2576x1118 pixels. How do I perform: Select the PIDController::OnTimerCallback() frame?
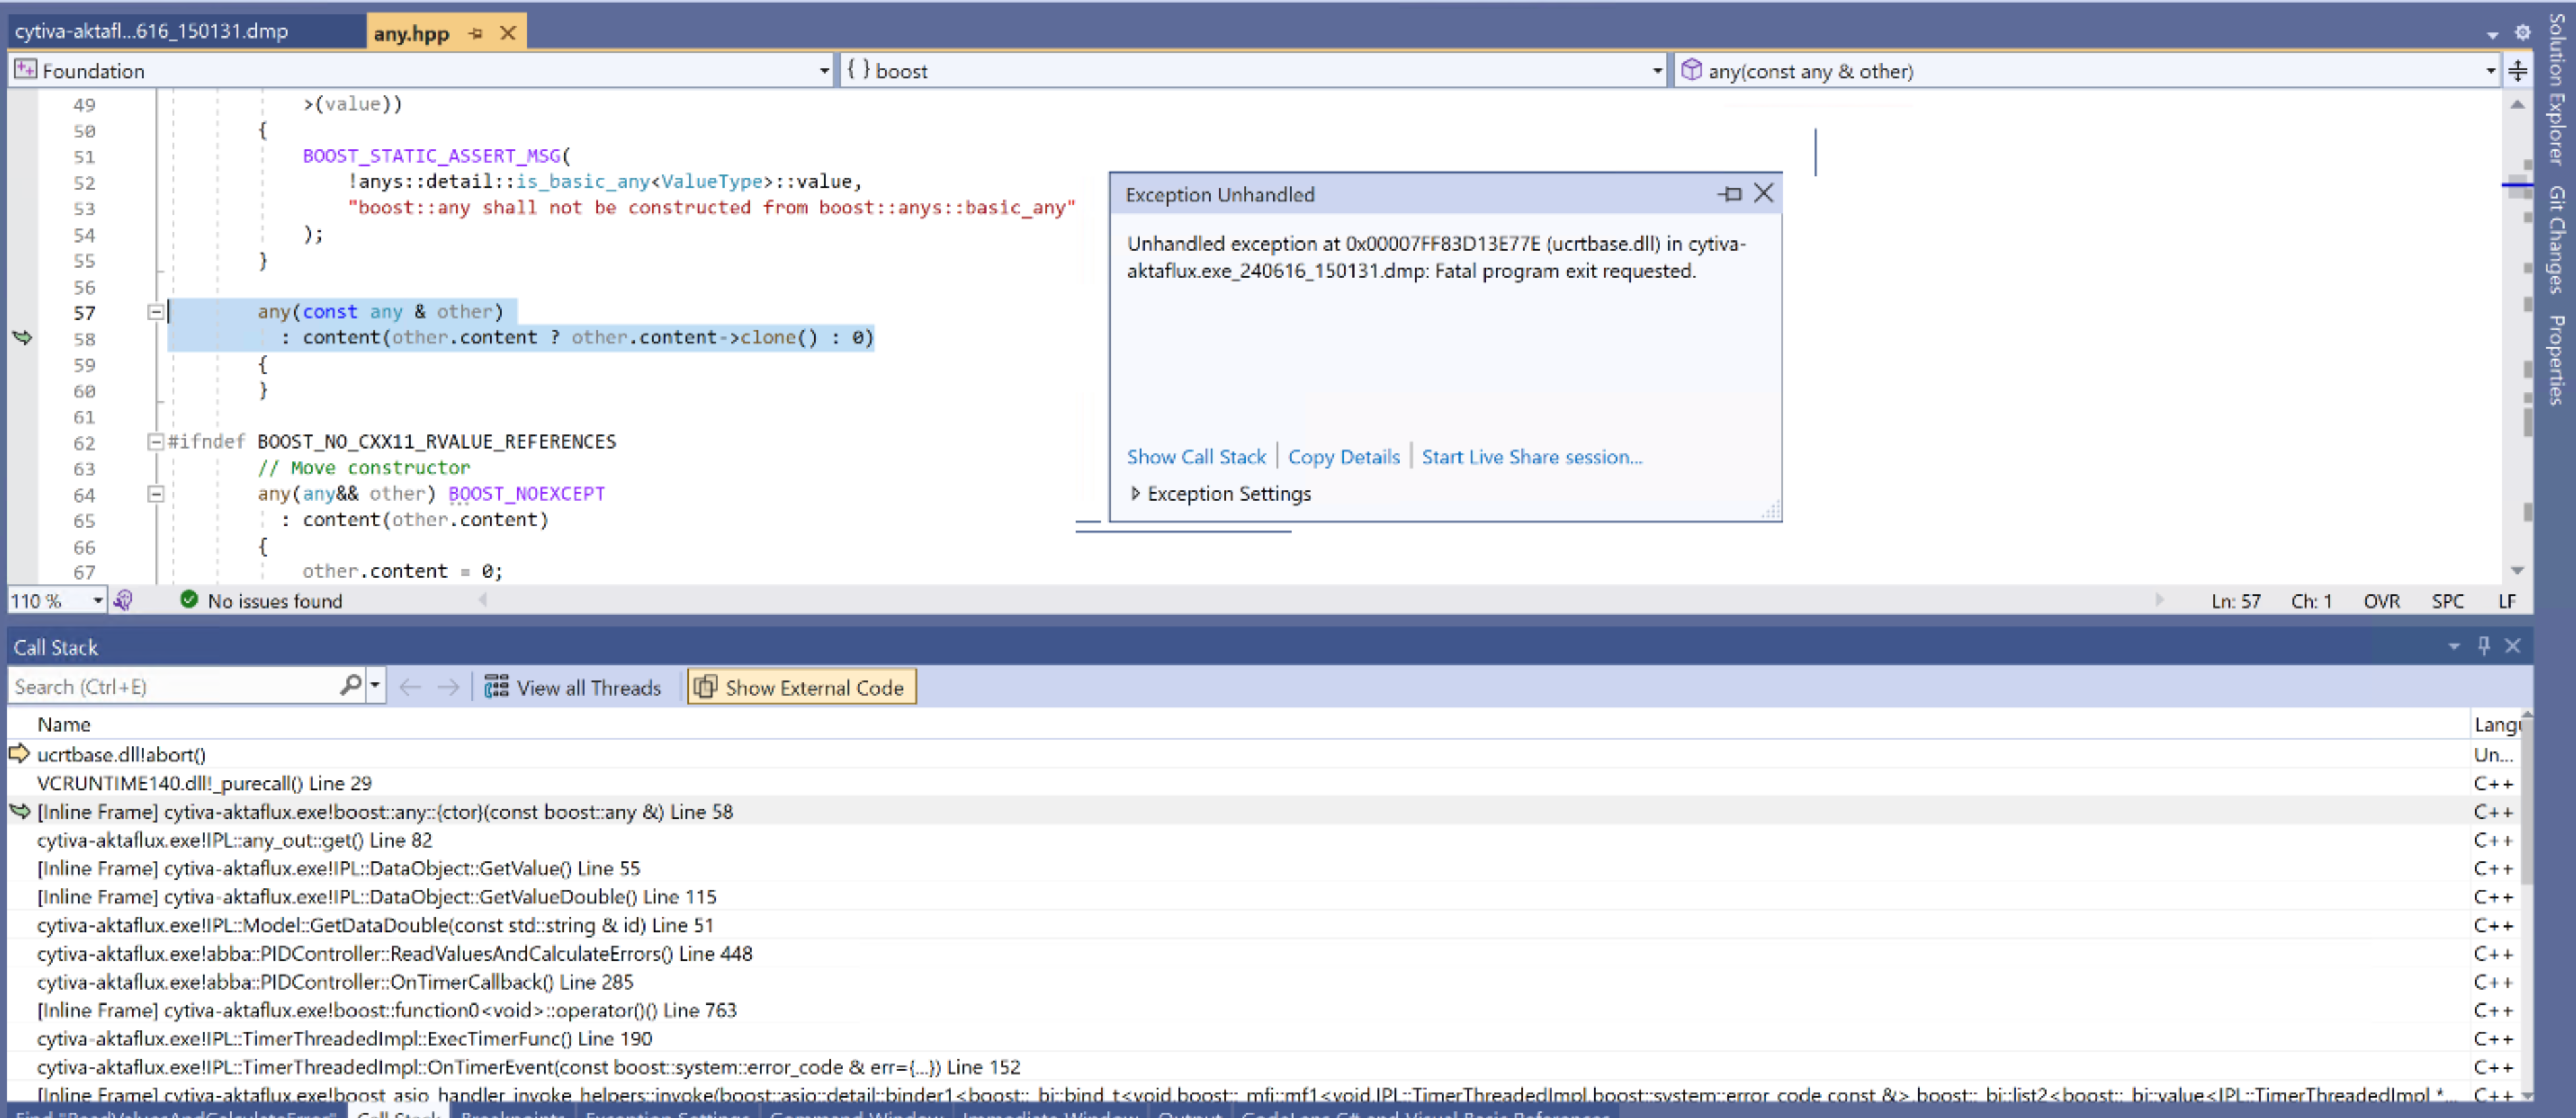(1239, 982)
